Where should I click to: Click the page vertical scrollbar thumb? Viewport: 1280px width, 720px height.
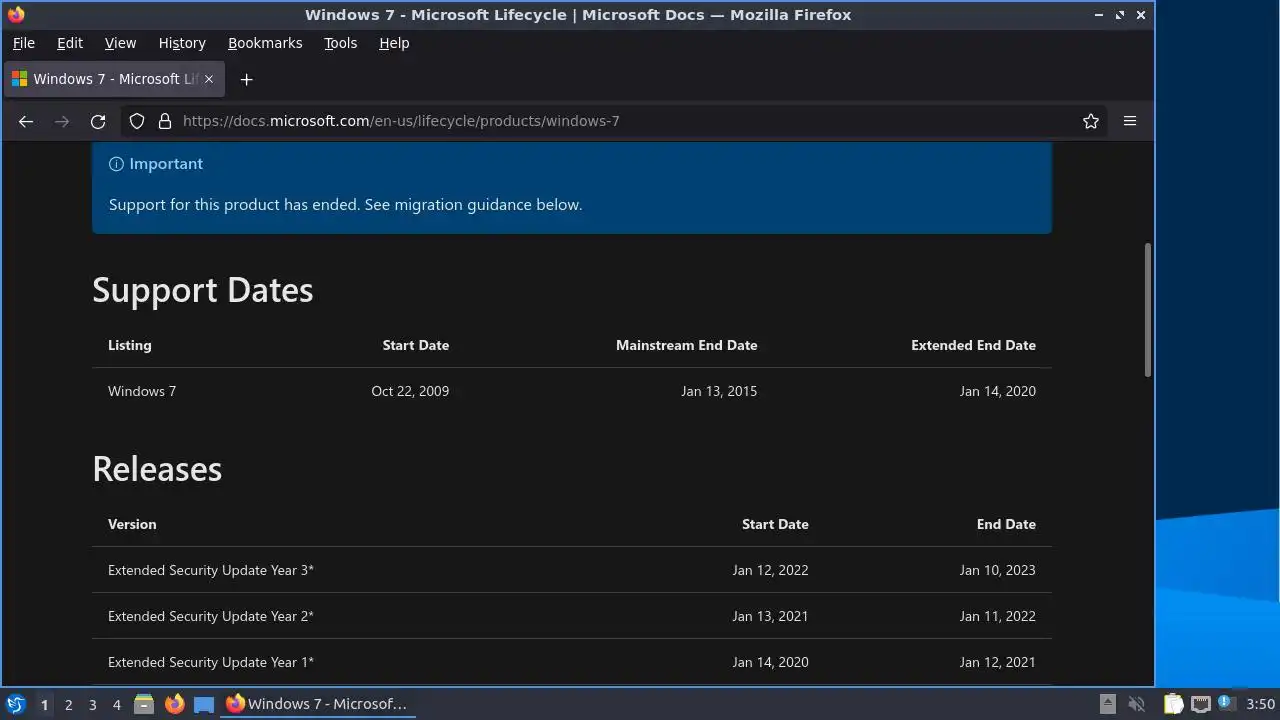tap(1148, 310)
